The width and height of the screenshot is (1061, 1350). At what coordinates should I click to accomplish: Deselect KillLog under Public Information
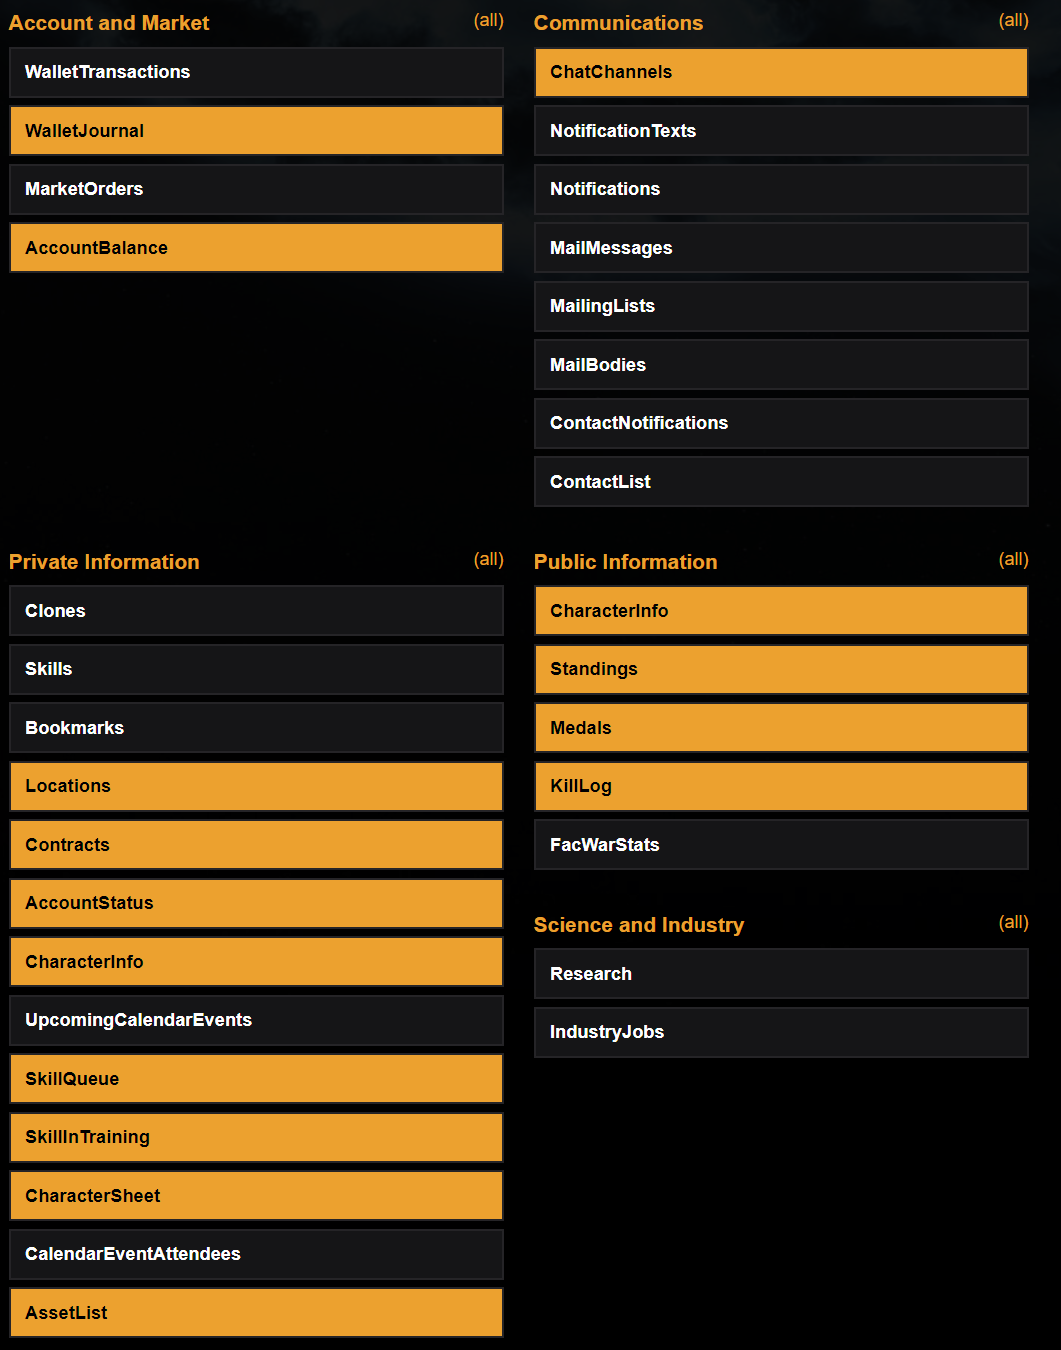pos(781,786)
